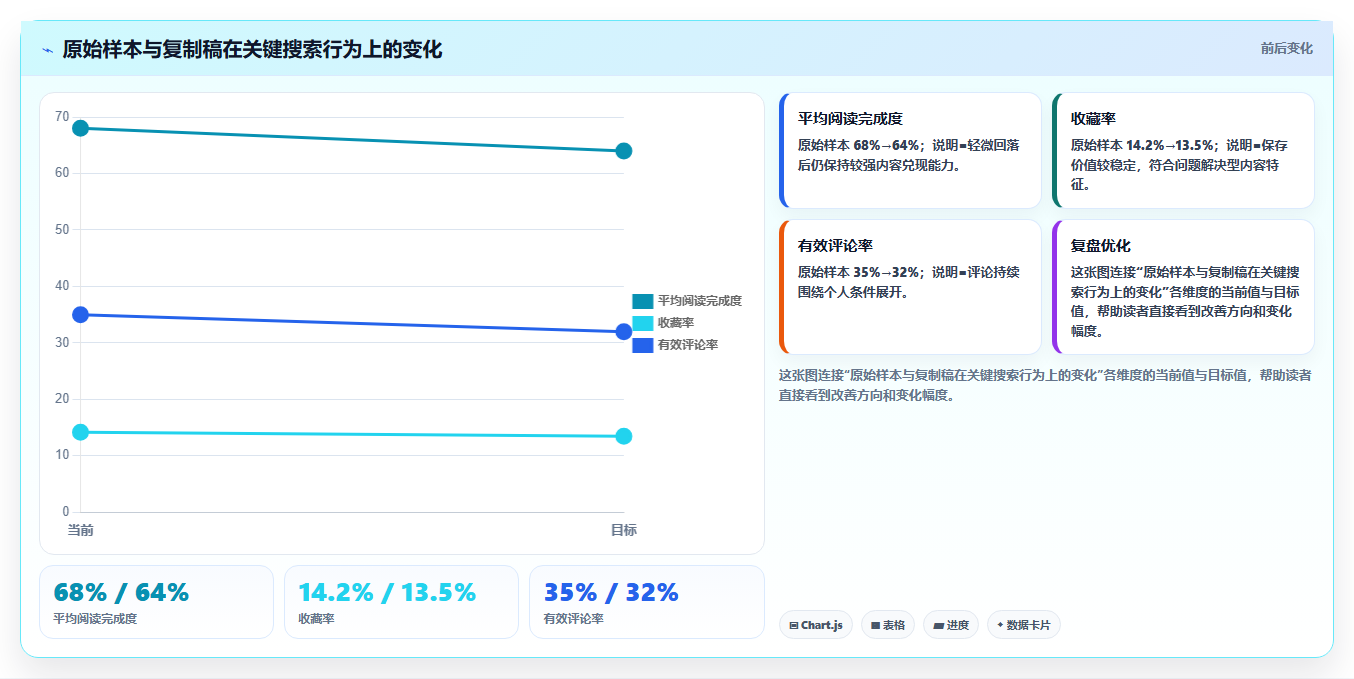Click the 当前 x-axis label
1354x679 pixels.
point(81,530)
